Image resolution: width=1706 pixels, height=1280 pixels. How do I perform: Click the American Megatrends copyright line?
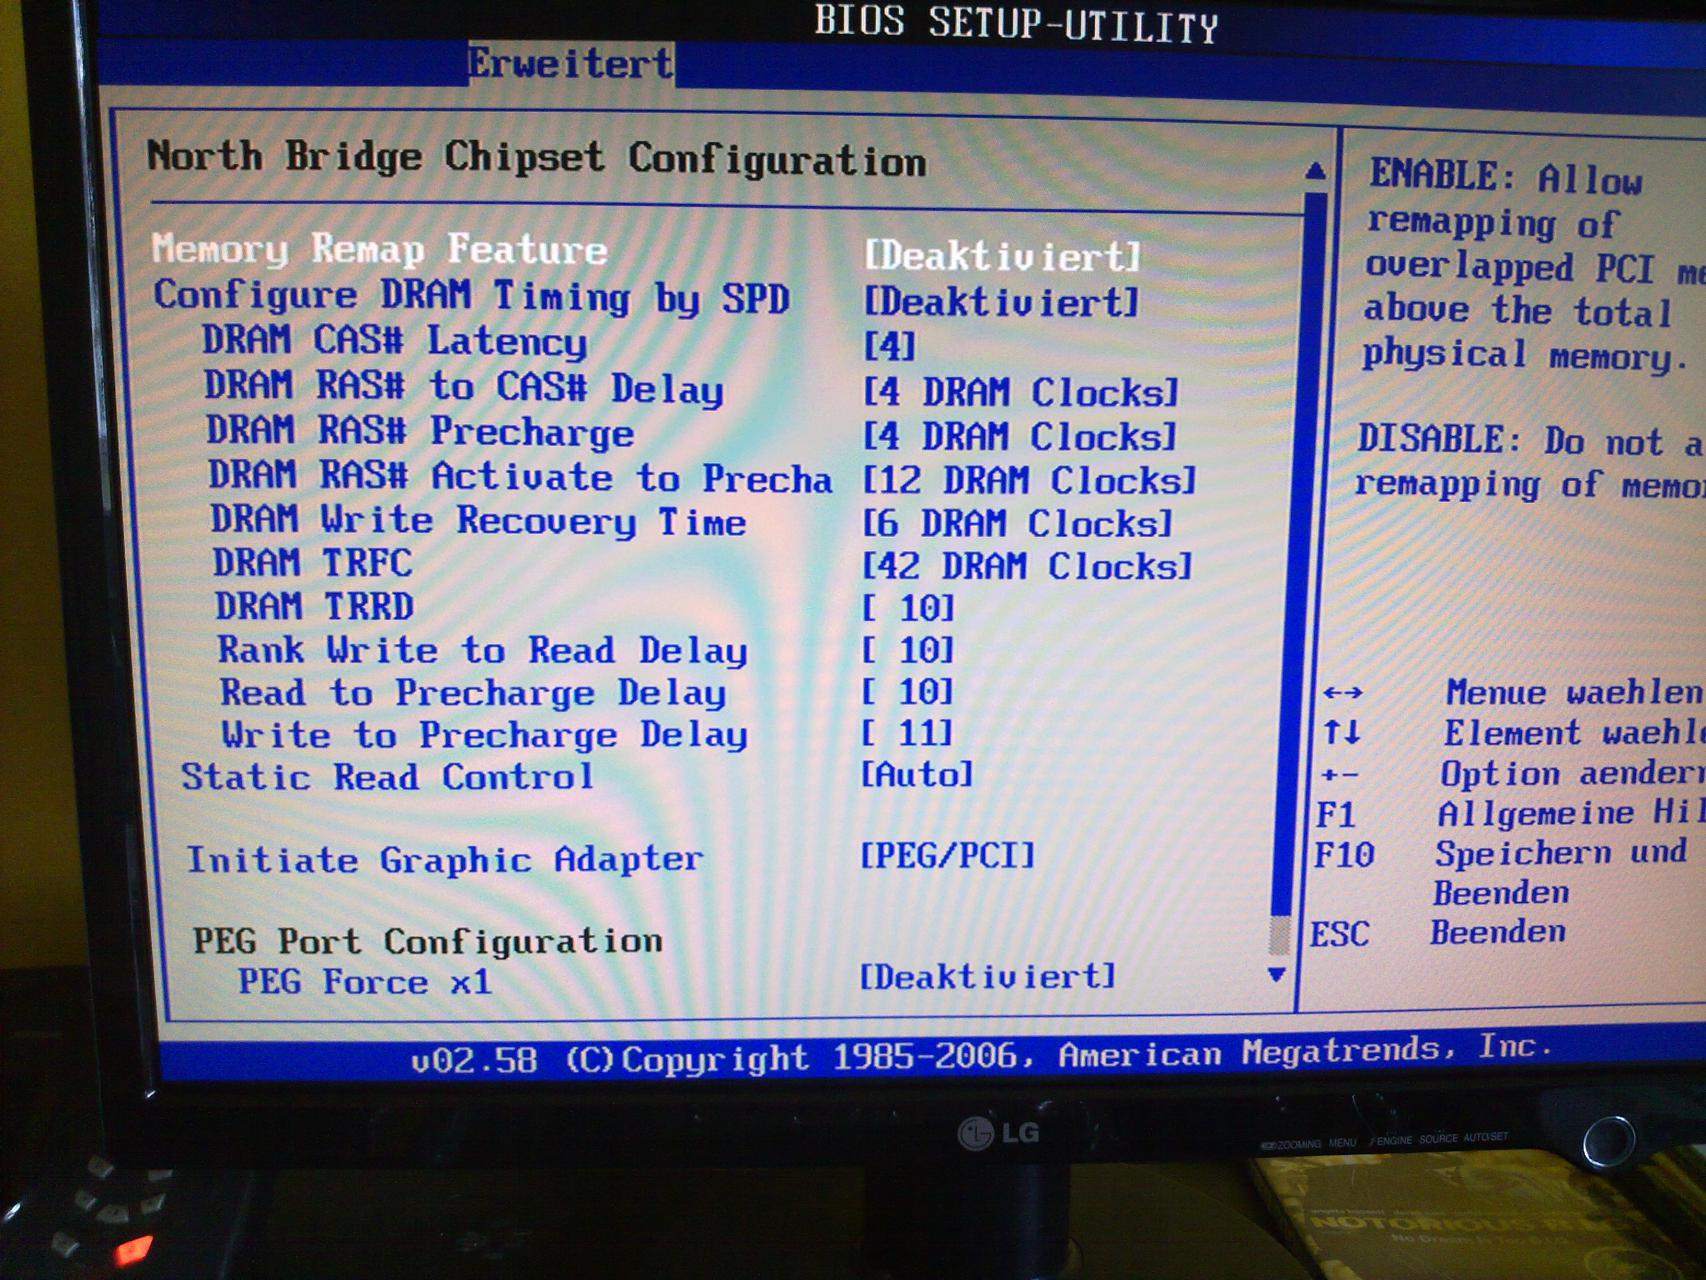982,1054
